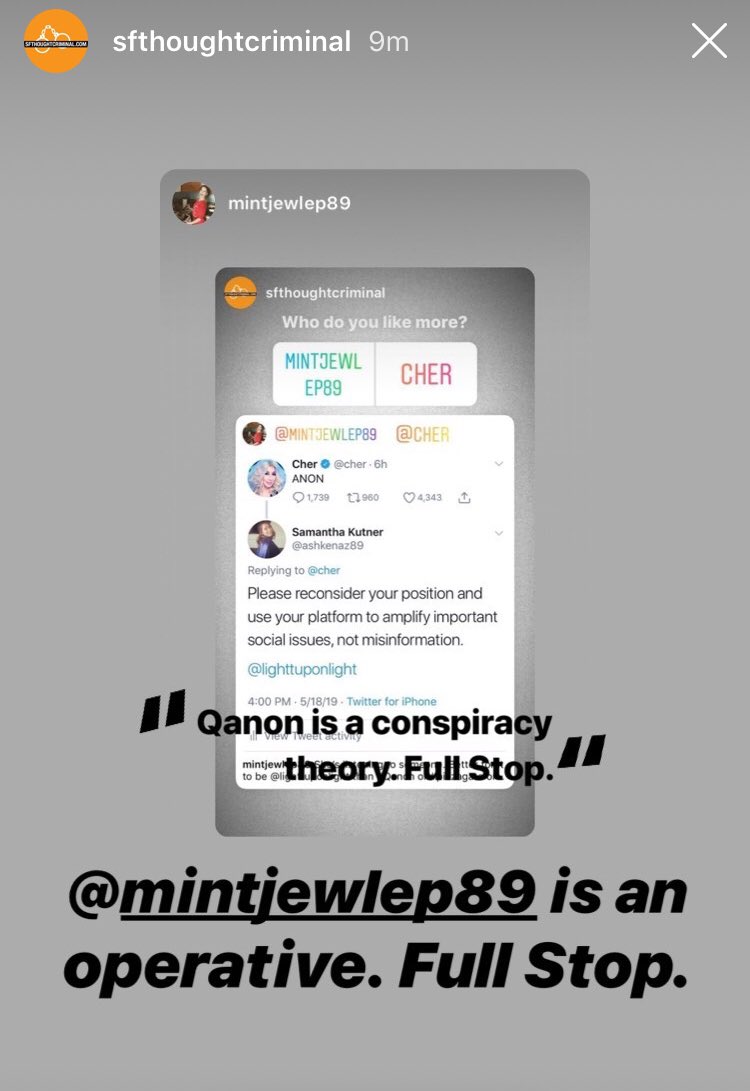The width and height of the screenshot is (750, 1091).
Task: Open the @cher reply mention link
Action: [324, 571]
